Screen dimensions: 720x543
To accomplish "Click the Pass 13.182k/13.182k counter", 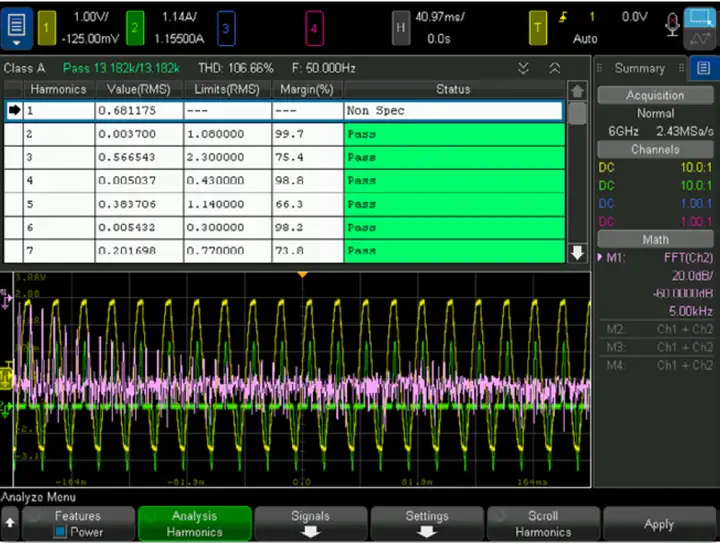I will pyautogui.click(x=121, y=69).
